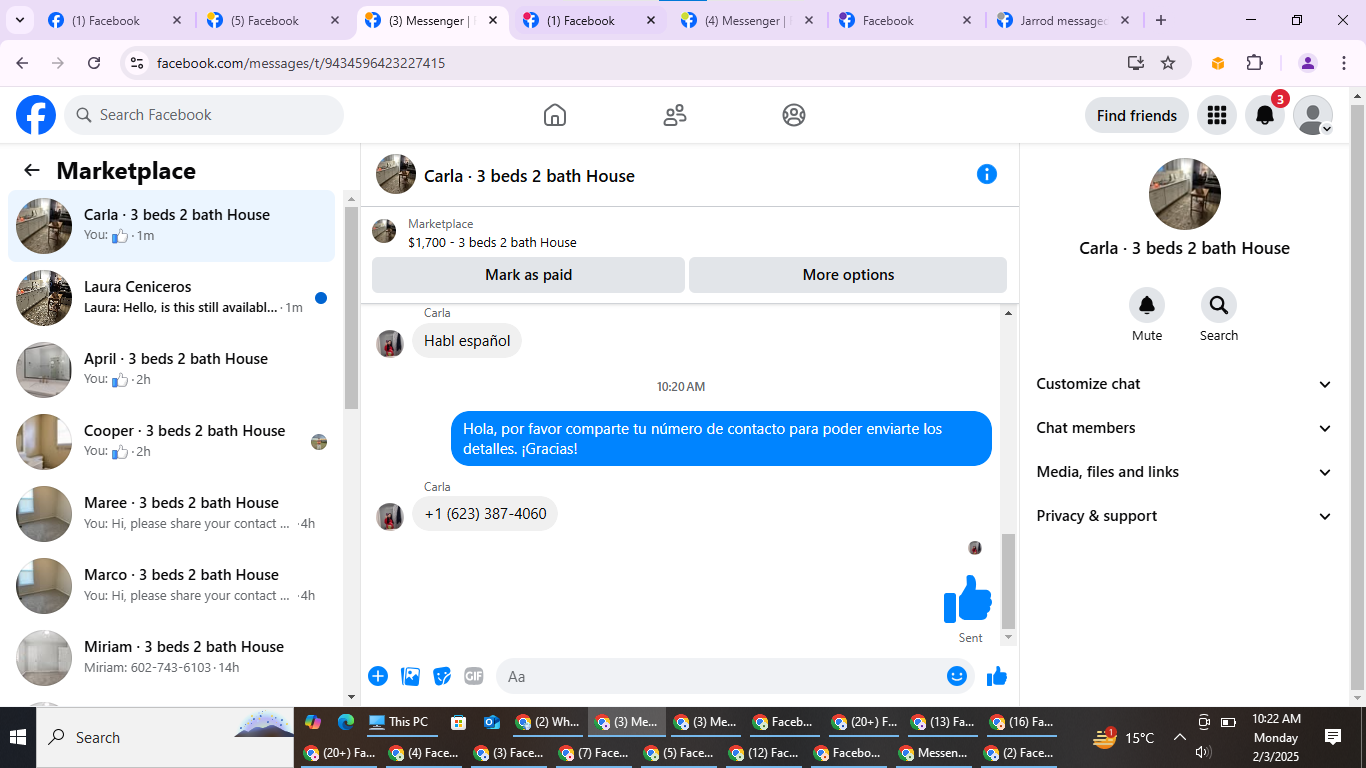
Task: Choose a GIF in the composer
Action: (x=474, y=676)
